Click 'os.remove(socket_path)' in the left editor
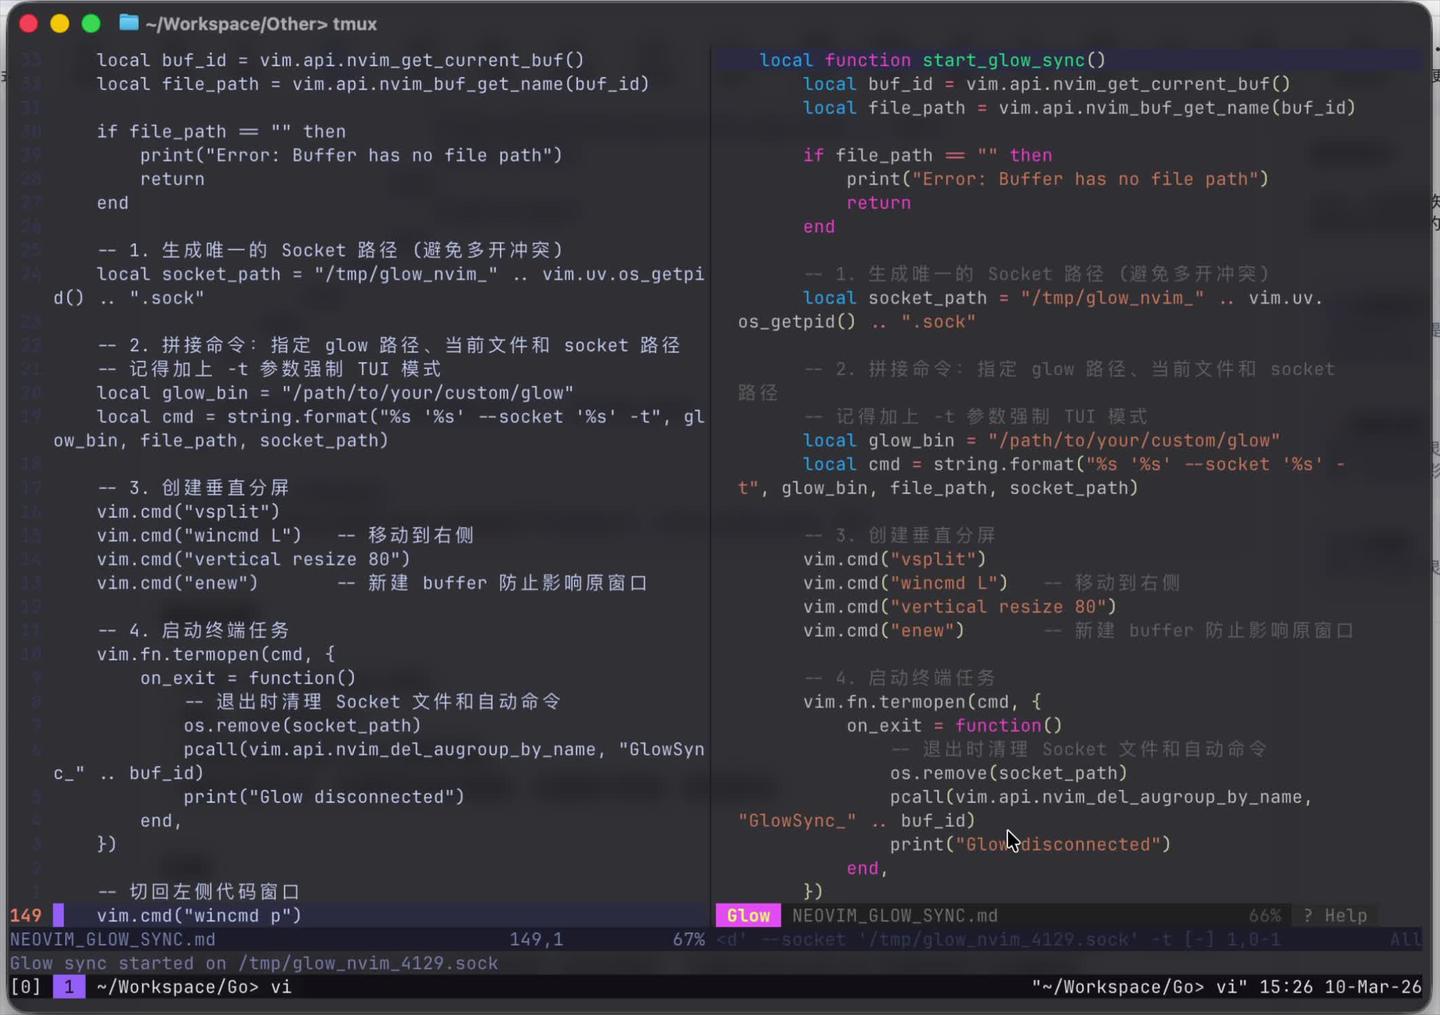Screen dimensions: 1440x1015 pos(302,726)
